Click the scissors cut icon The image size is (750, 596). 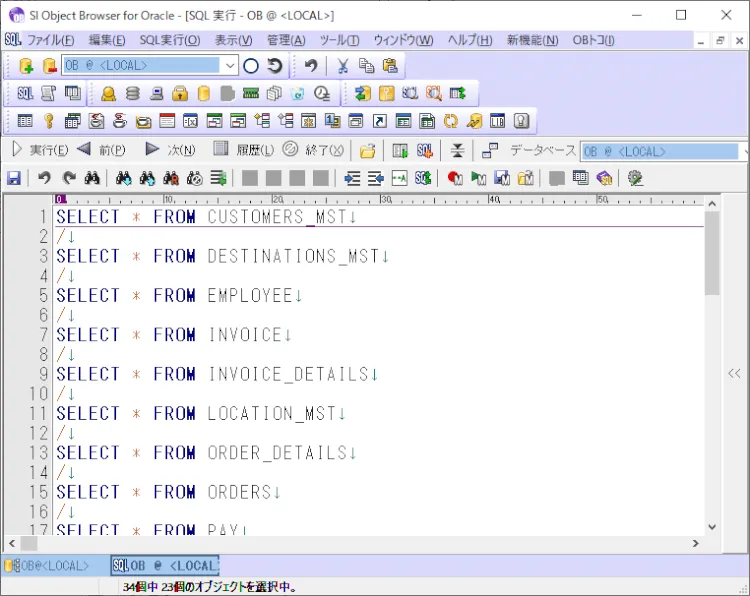(342, 66)
